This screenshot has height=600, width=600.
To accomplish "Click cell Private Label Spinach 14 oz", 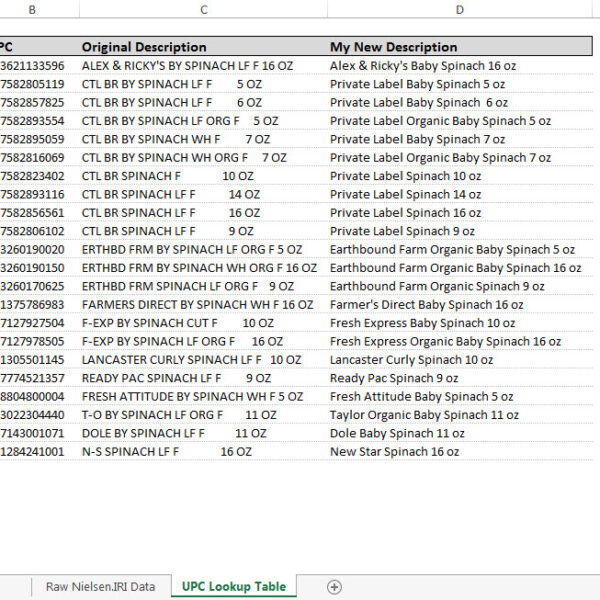I will (x=460, y=194).
